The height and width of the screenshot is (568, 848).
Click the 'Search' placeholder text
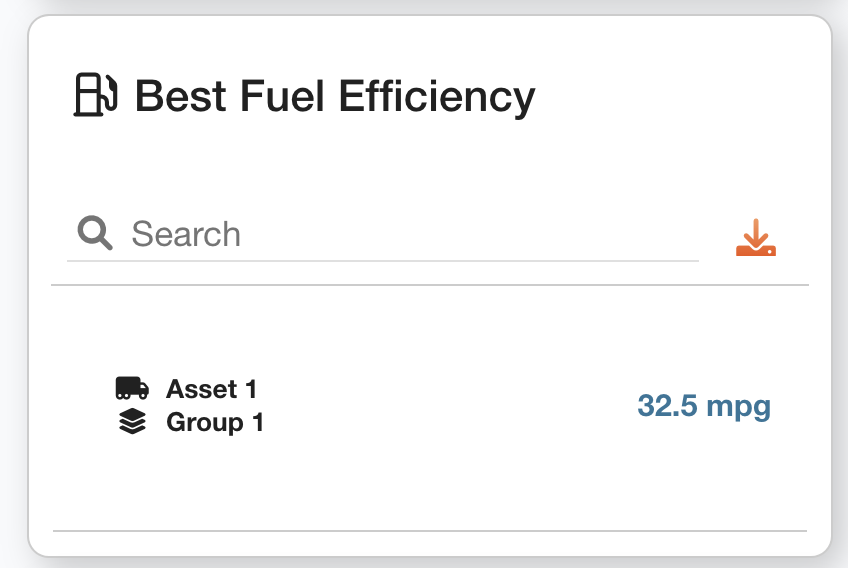click(186, 235)
